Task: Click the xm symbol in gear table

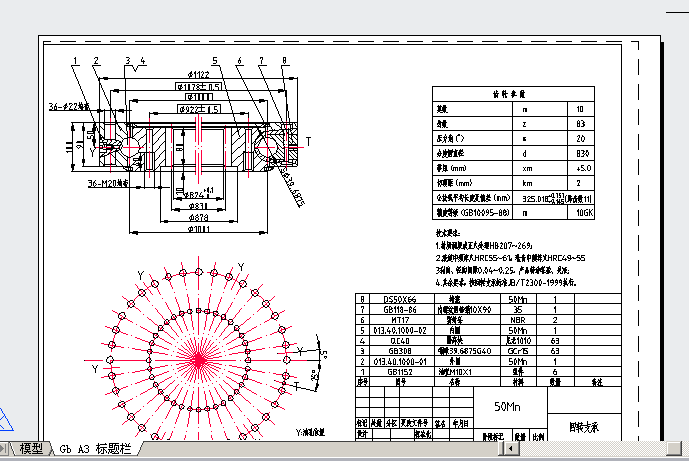Action: pyautogui.click(x=527, y=168)
